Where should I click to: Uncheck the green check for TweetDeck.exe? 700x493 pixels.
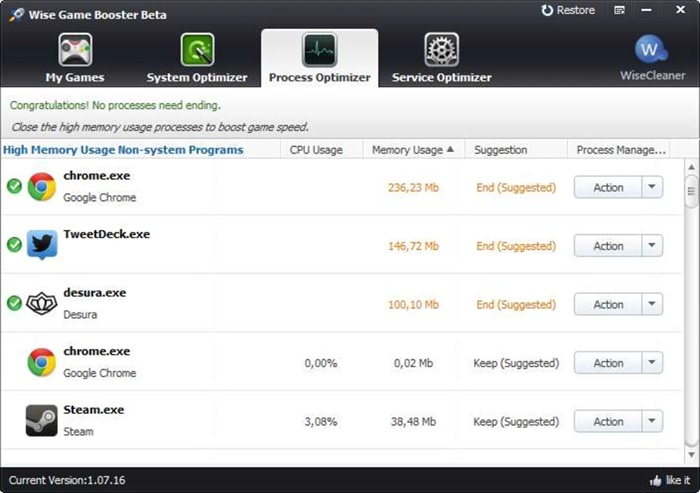tap(14, 245)
